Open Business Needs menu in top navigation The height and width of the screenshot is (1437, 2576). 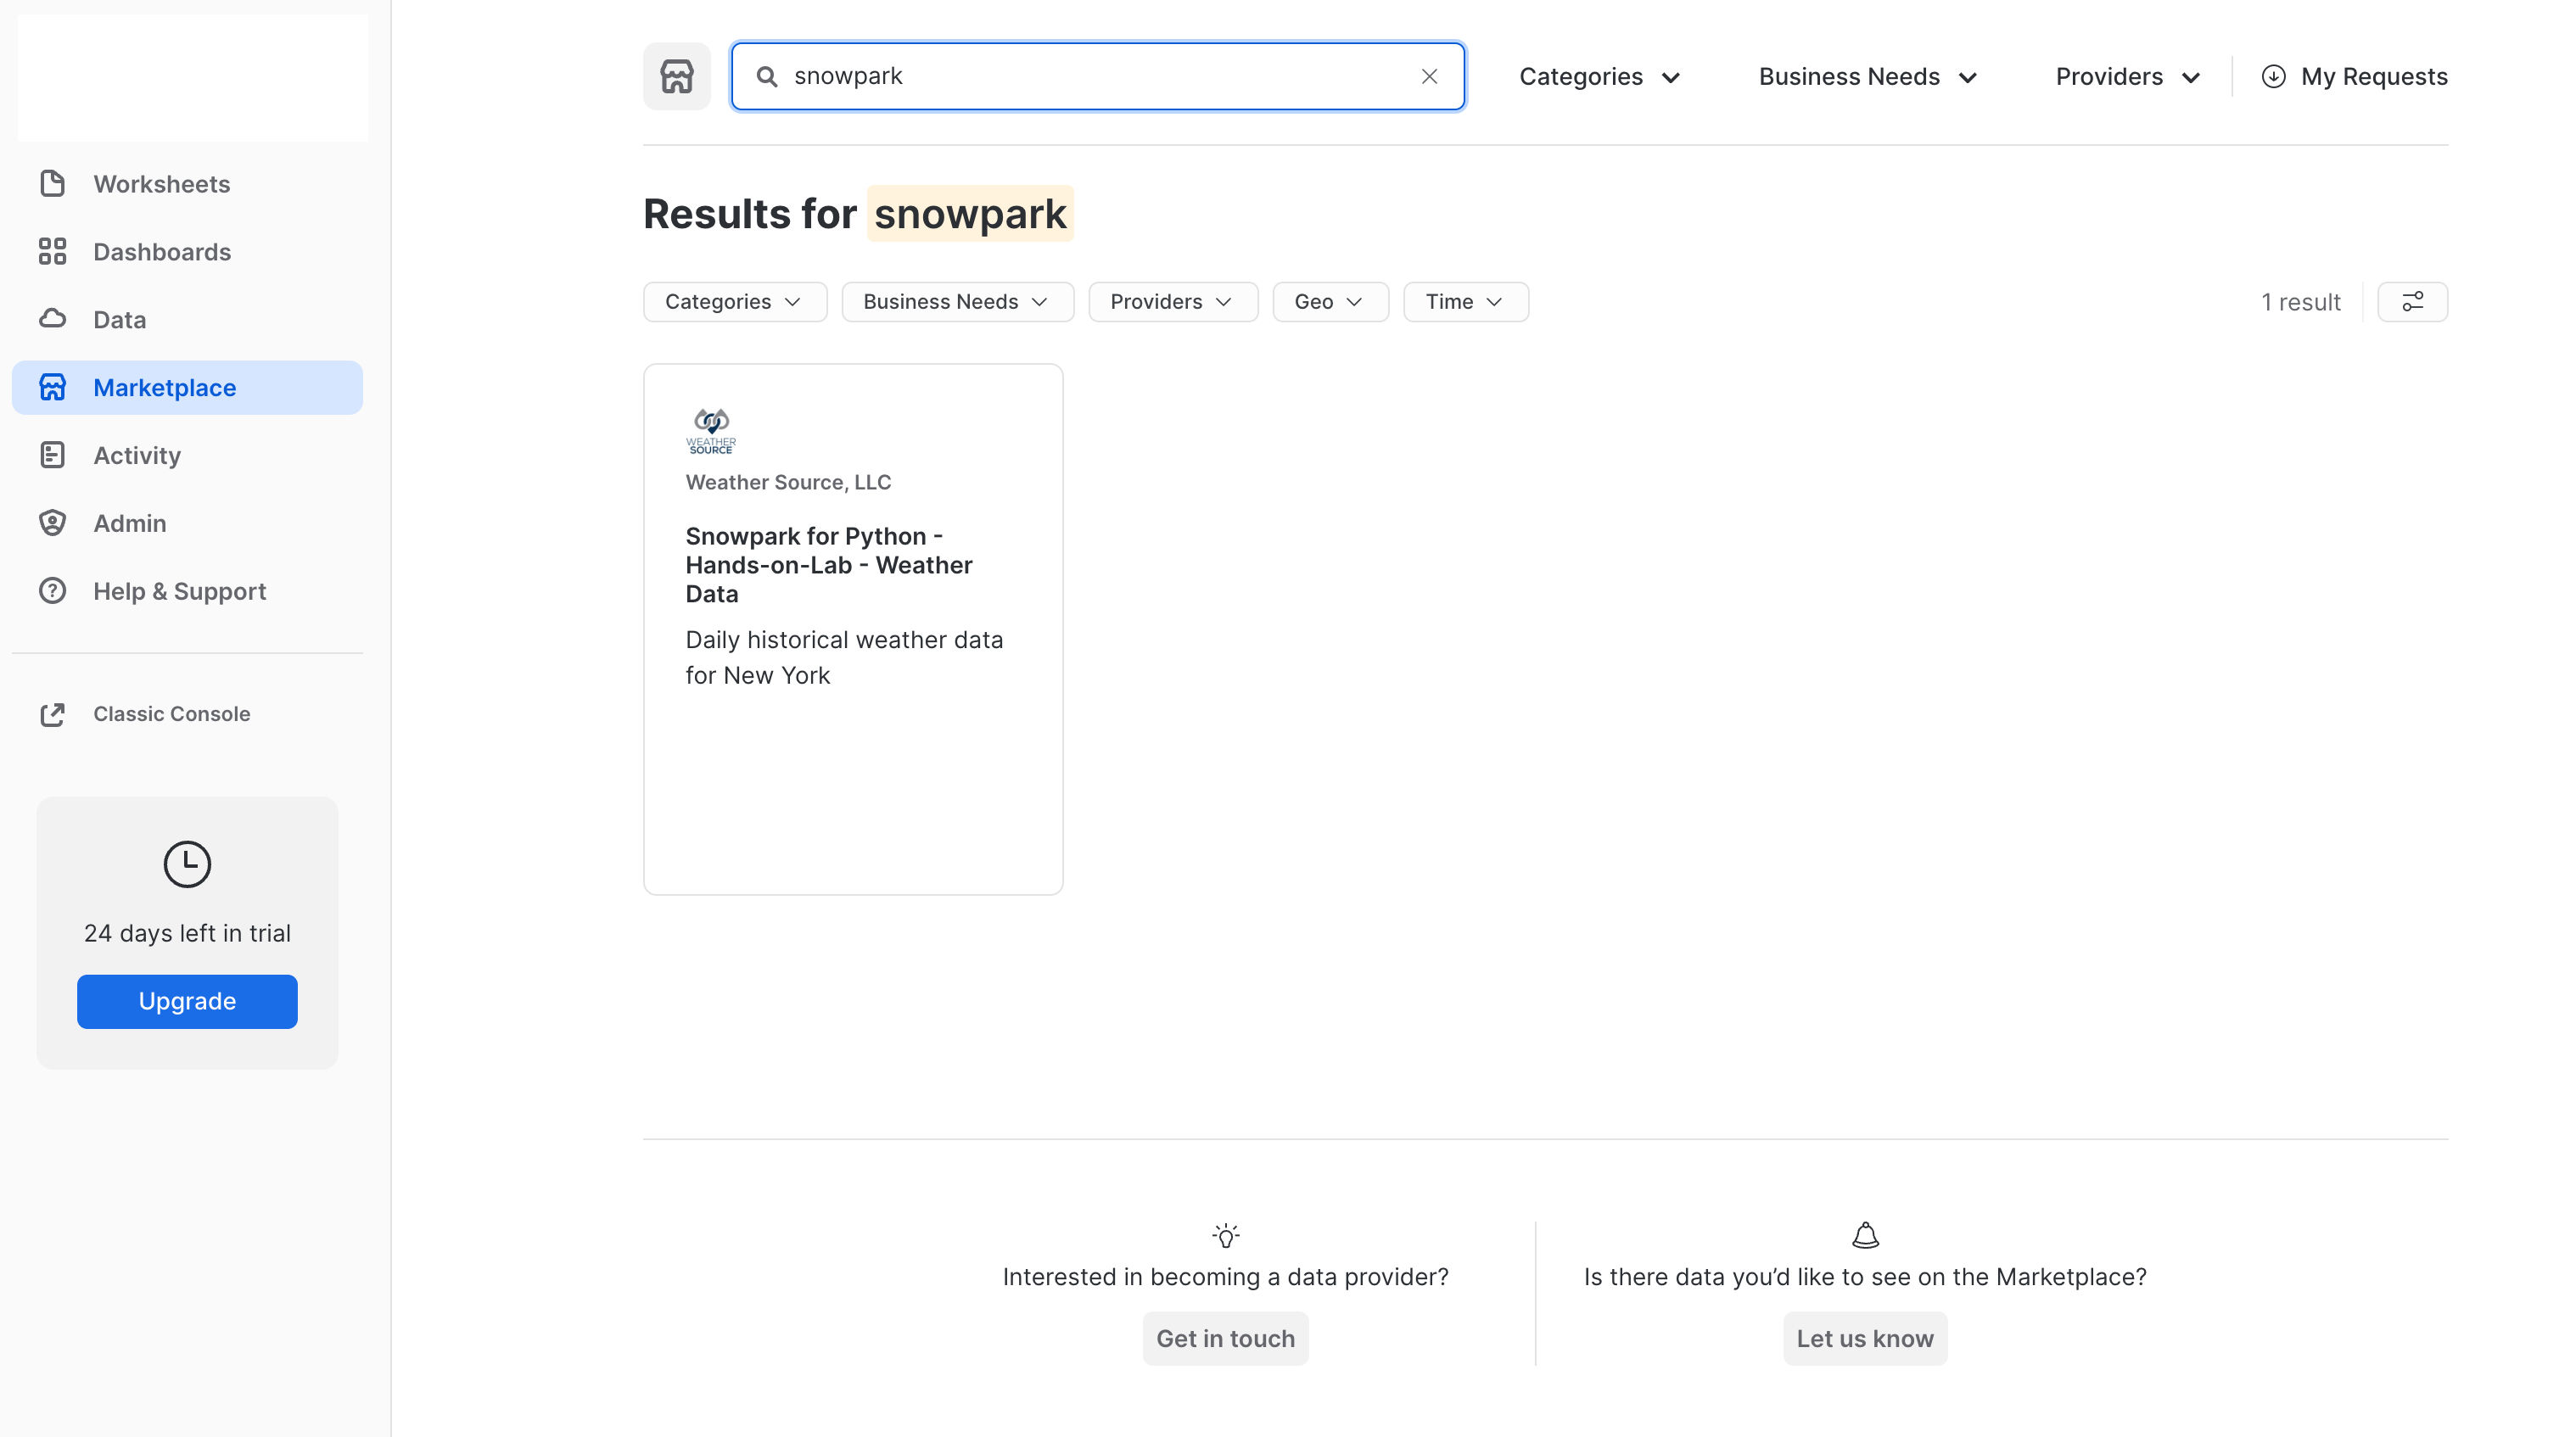point(1867,77)
